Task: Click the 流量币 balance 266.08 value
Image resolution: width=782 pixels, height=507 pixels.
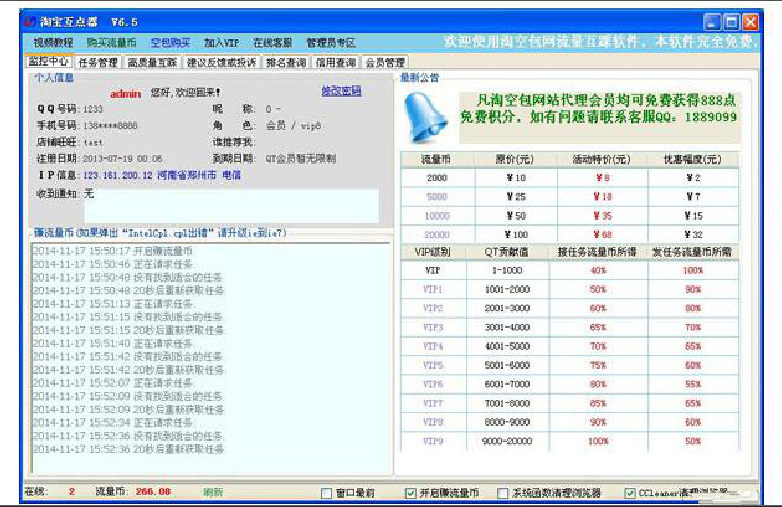Action: pyautogui.click(x=153, y=492)
